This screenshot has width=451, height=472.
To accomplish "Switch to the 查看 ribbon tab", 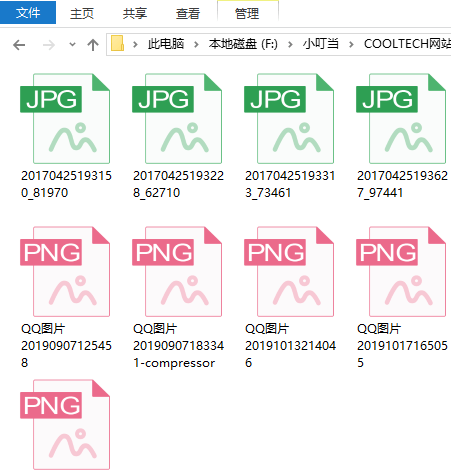I will pyautogui.click(x=188, y=13).
